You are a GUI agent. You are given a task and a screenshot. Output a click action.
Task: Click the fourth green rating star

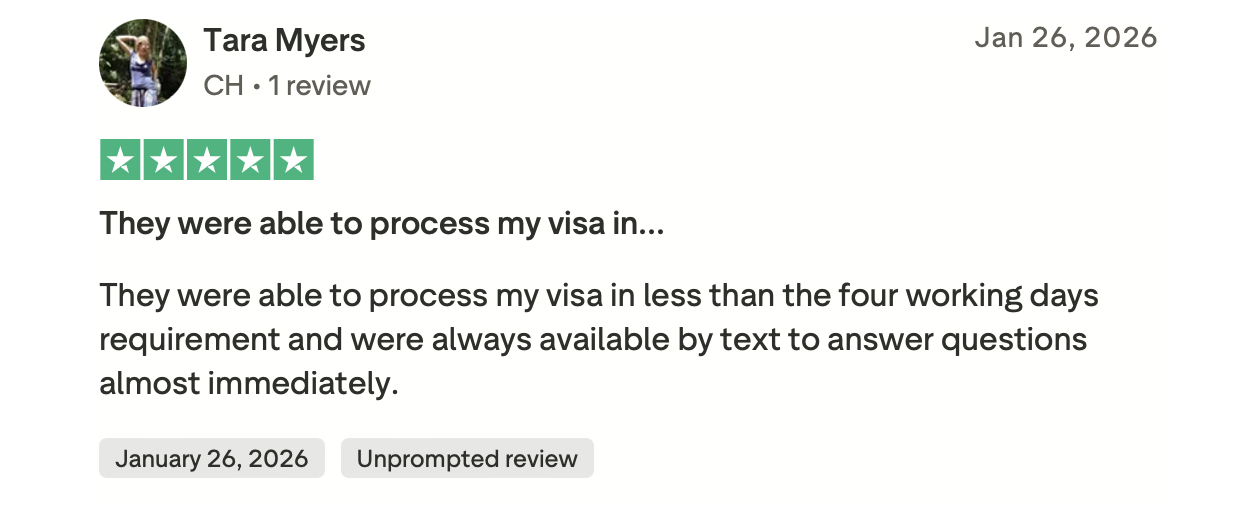click(250, 160)
